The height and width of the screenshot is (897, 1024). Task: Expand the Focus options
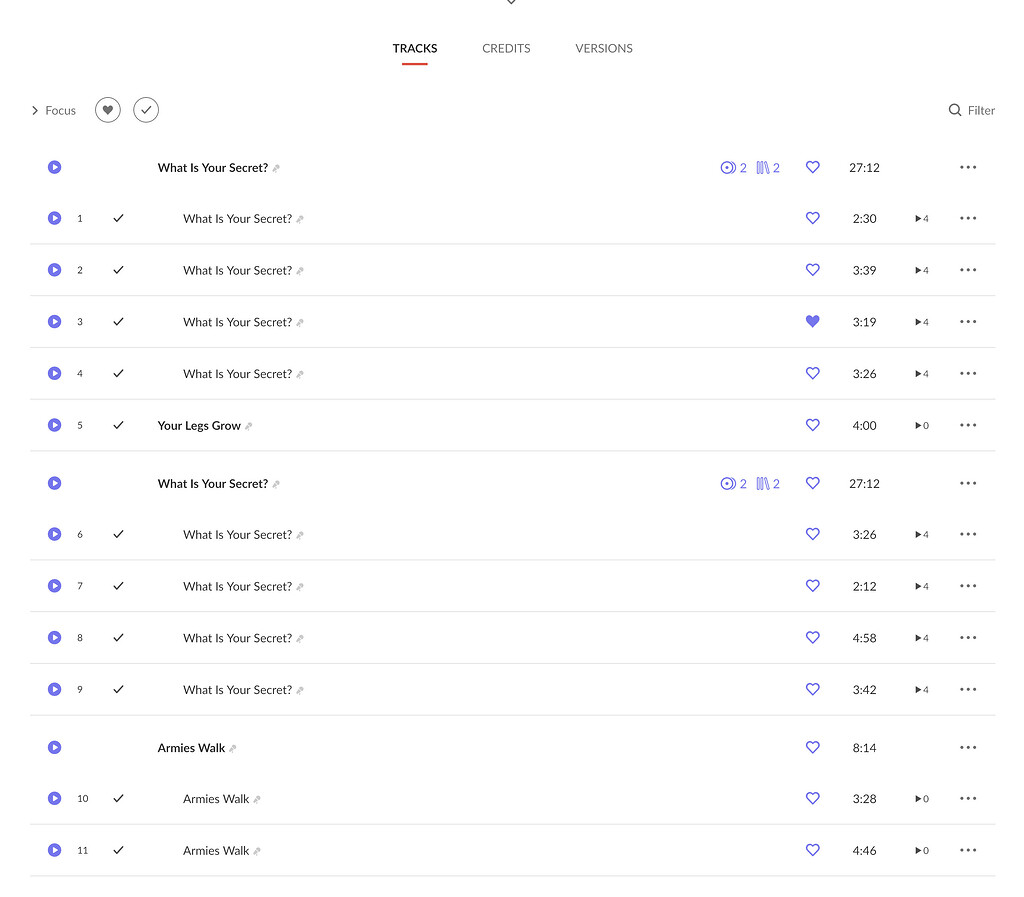pos(53,110)
